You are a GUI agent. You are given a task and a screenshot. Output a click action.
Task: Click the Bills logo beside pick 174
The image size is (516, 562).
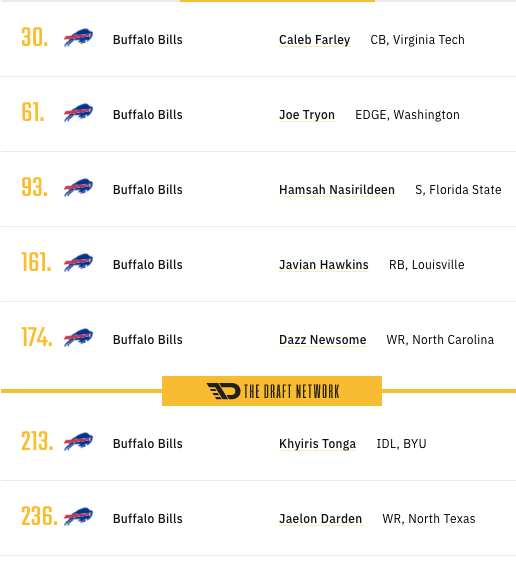pos(78,338)
